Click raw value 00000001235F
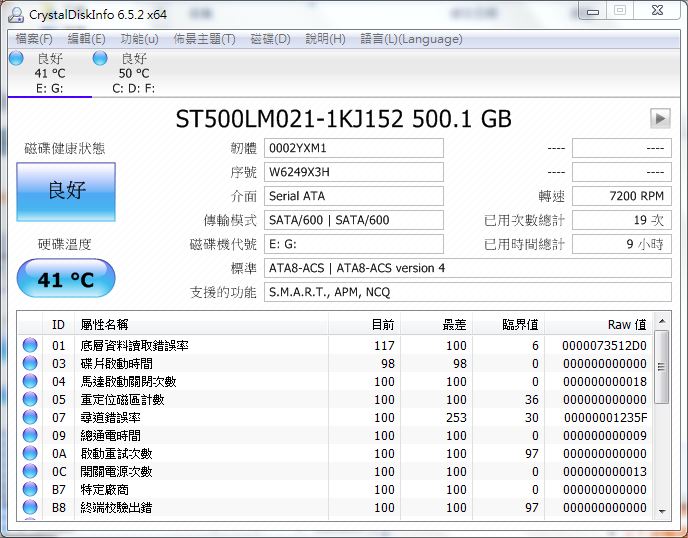Screen dimensions: 688x538 tap(606, 418)
